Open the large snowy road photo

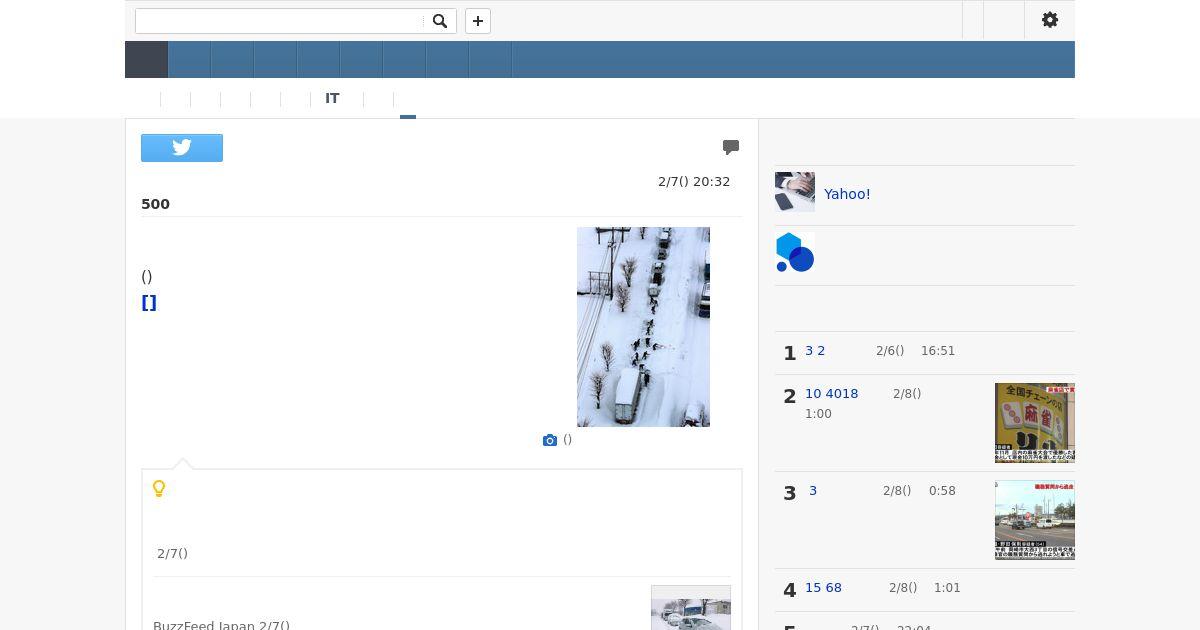click(x=643, y=327)
